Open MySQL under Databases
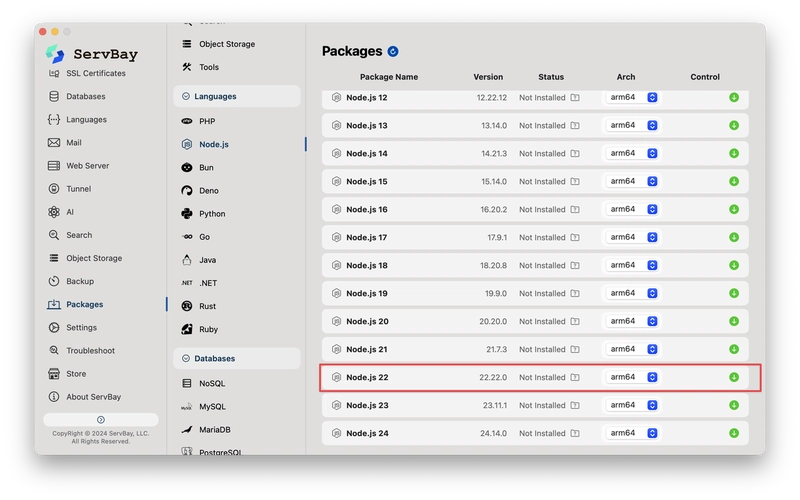This screenshot has height=500, width=800. [x=211, y=407]
